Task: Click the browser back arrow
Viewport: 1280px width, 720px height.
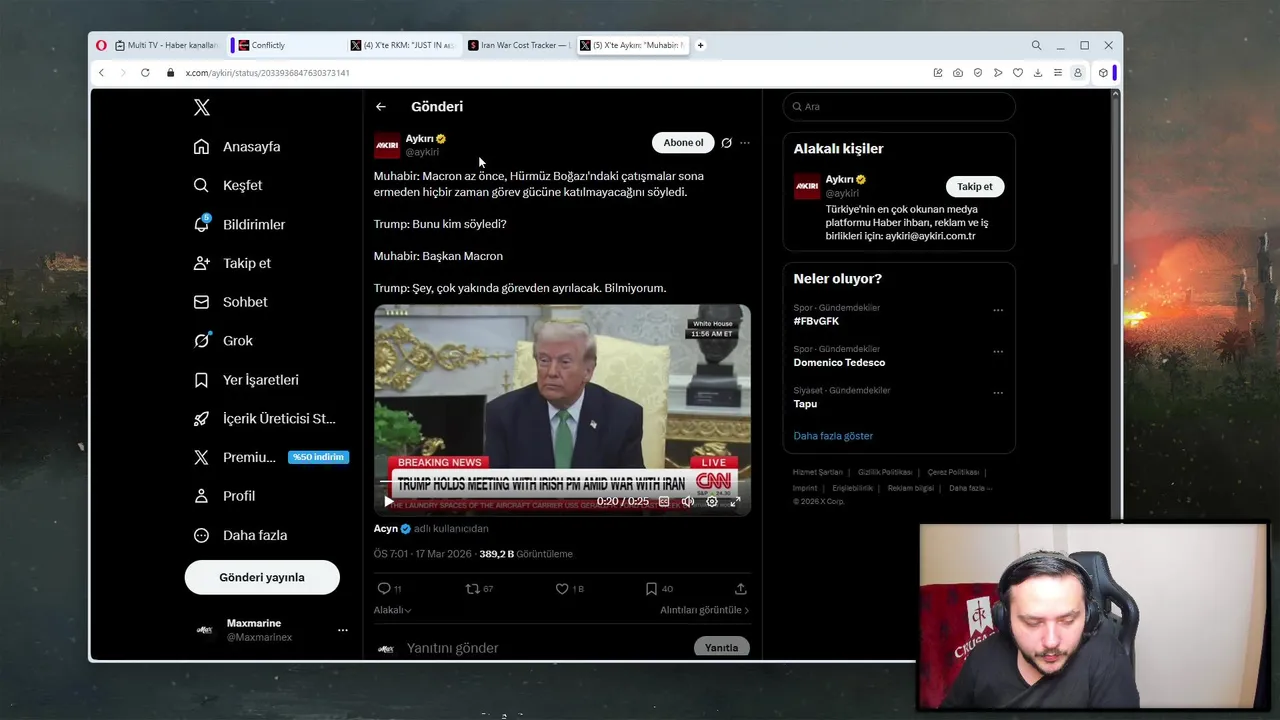Action: coord(101,73)
